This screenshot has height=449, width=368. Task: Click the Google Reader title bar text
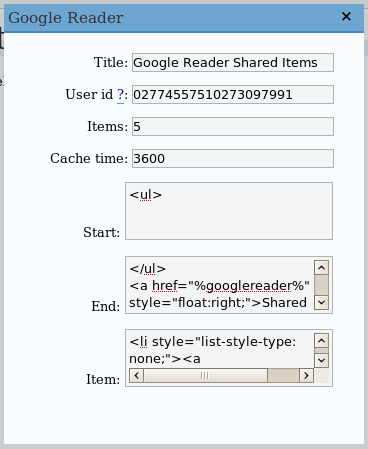tap(66, 18)
